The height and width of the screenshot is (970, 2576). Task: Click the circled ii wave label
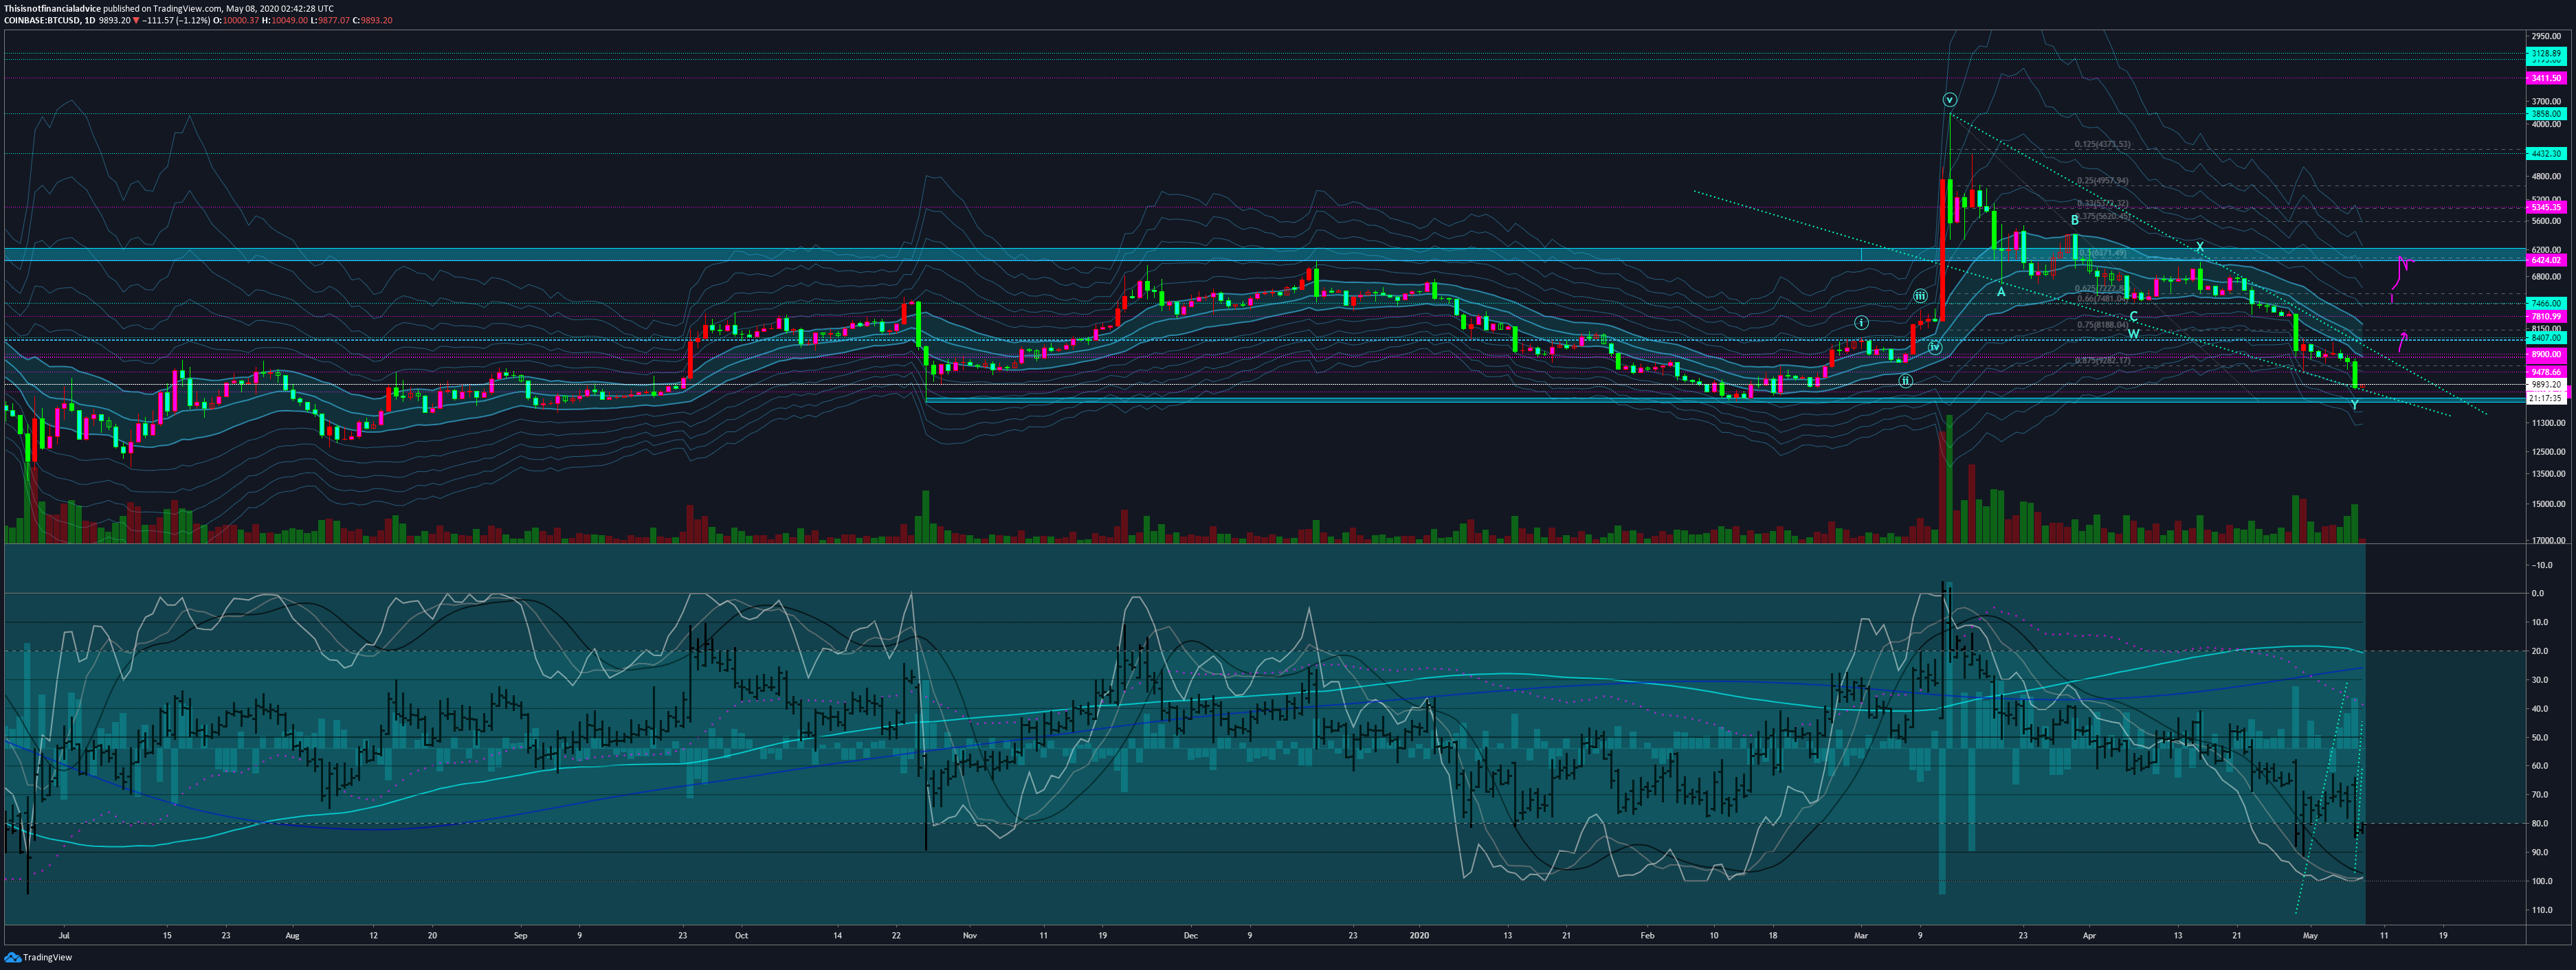1906,381
